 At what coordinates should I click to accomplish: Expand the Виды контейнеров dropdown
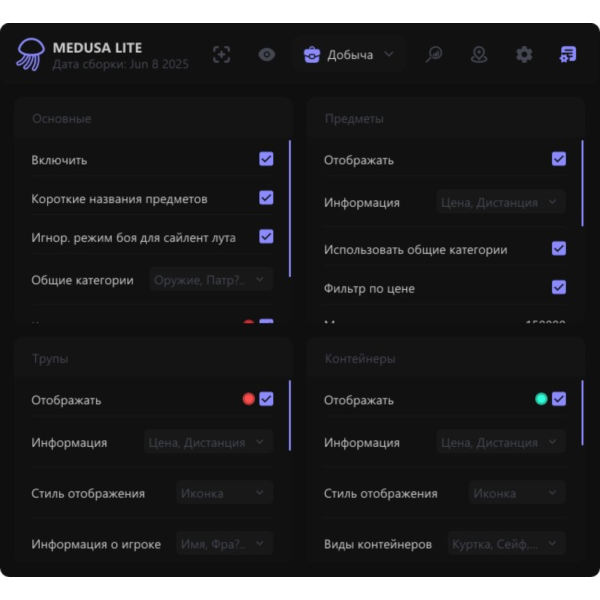[x=506, y=544]
